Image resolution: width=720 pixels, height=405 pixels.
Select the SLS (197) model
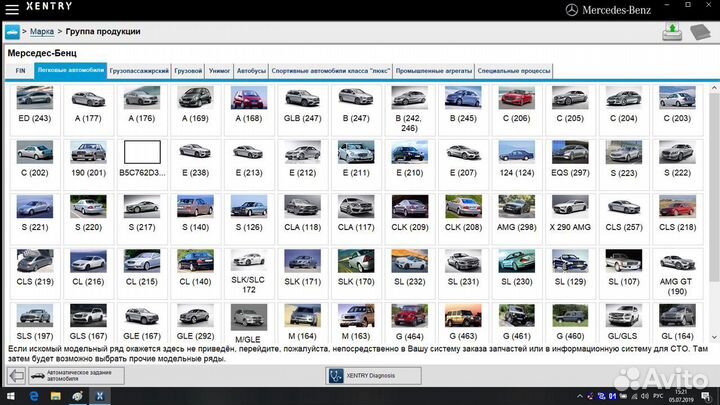click(x=35, y=323)
